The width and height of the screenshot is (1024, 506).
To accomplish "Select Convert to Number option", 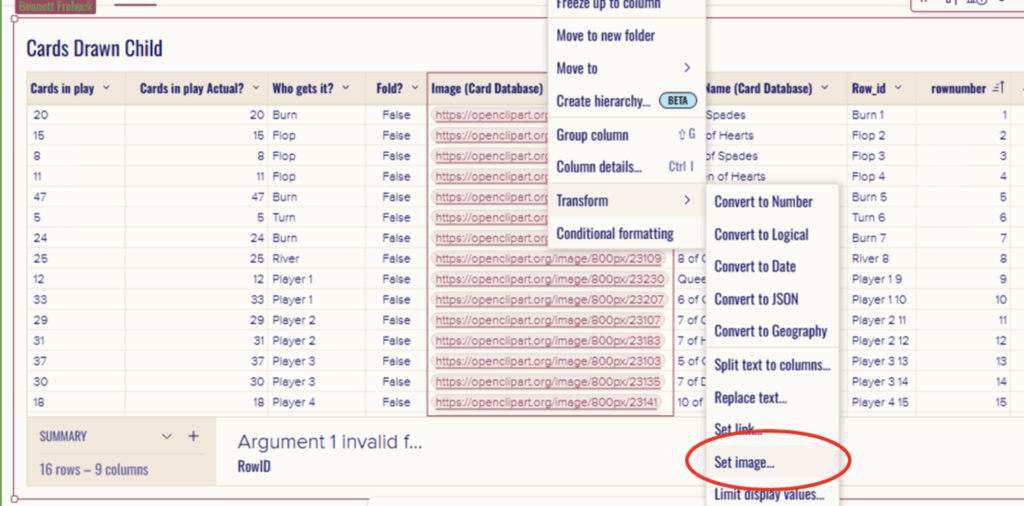I will tap(763, 202).
